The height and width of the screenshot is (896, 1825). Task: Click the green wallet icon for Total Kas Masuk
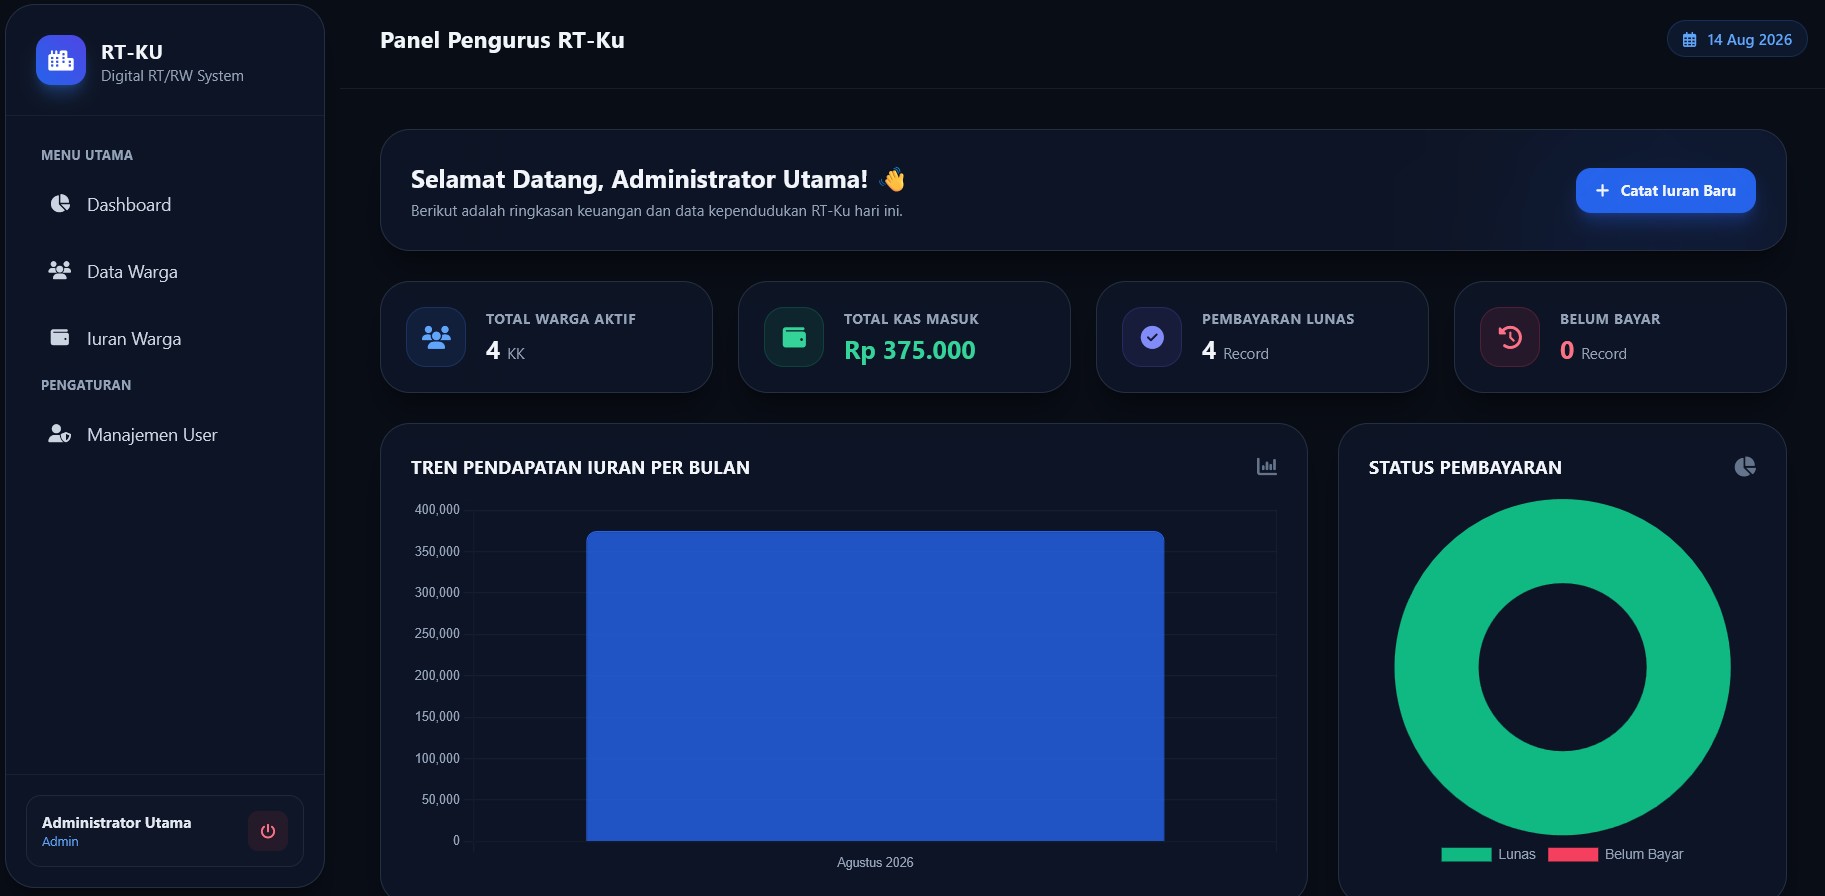tap(794, 337)
